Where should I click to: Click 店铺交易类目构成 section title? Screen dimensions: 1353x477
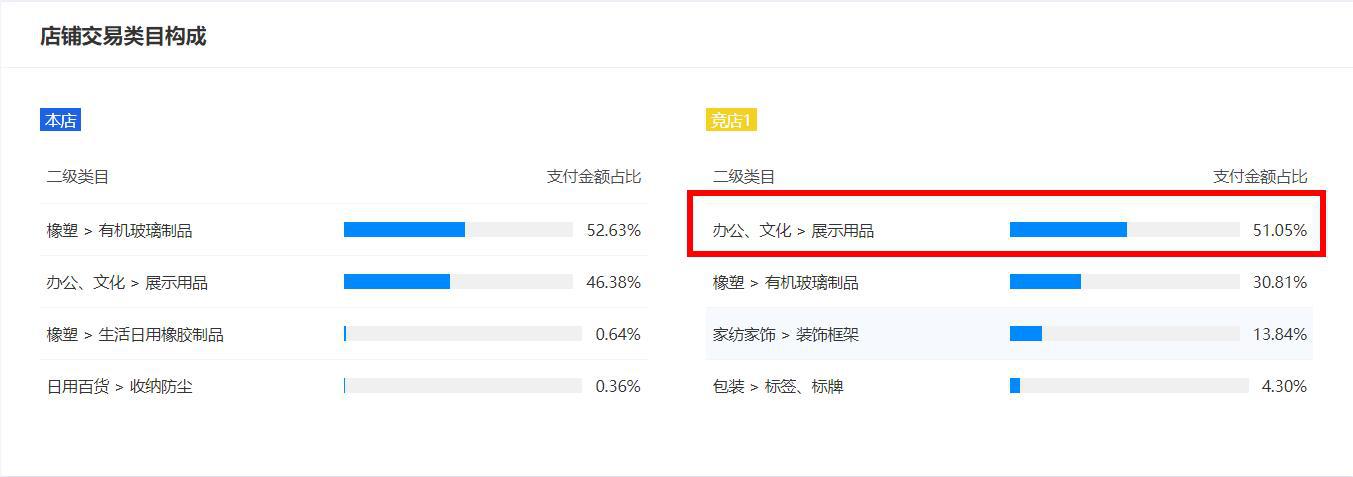pos(123,37)
